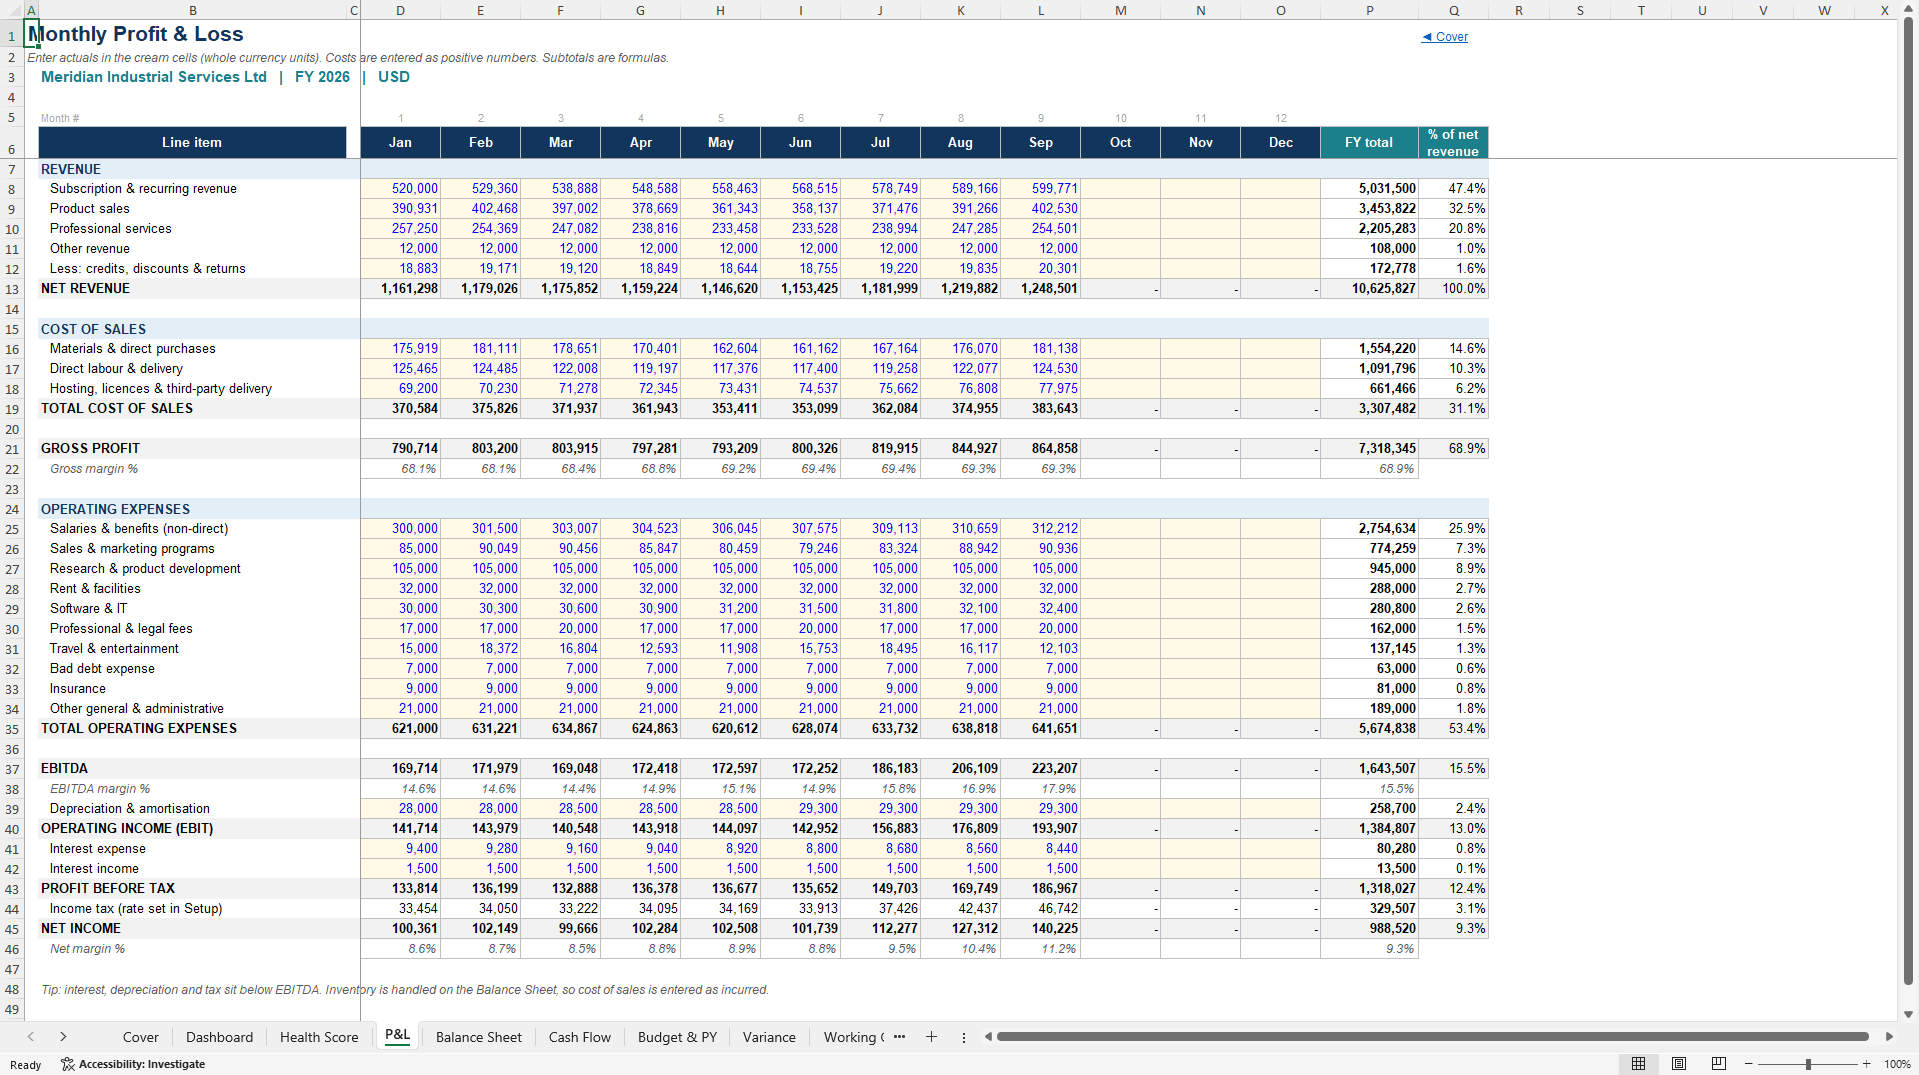This screenshot has height=1075, width=1919.
Task: Click sheet tab bar options dots
Action: point(964,1037)
